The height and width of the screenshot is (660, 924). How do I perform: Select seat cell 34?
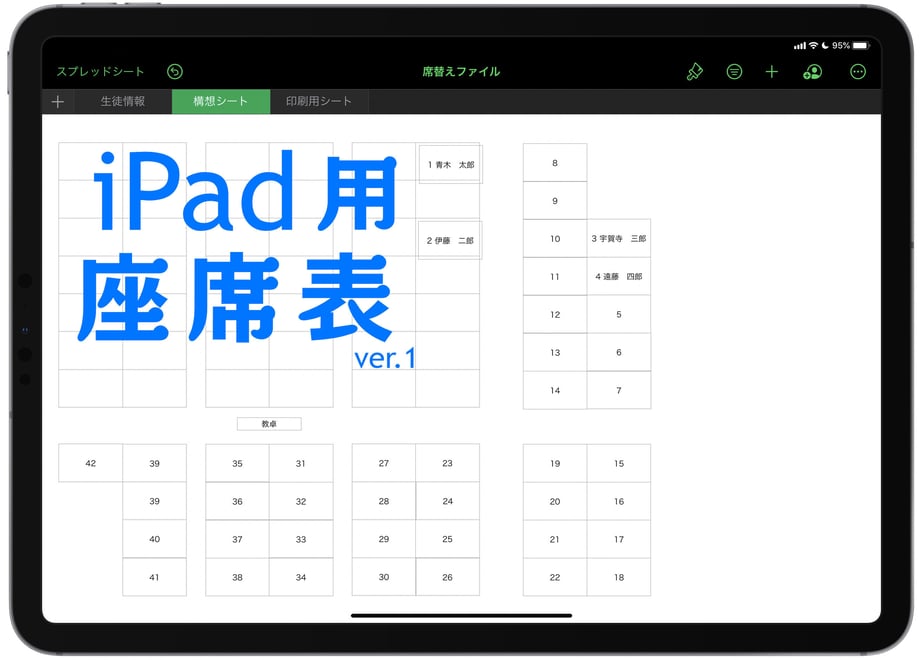(301, 577)
